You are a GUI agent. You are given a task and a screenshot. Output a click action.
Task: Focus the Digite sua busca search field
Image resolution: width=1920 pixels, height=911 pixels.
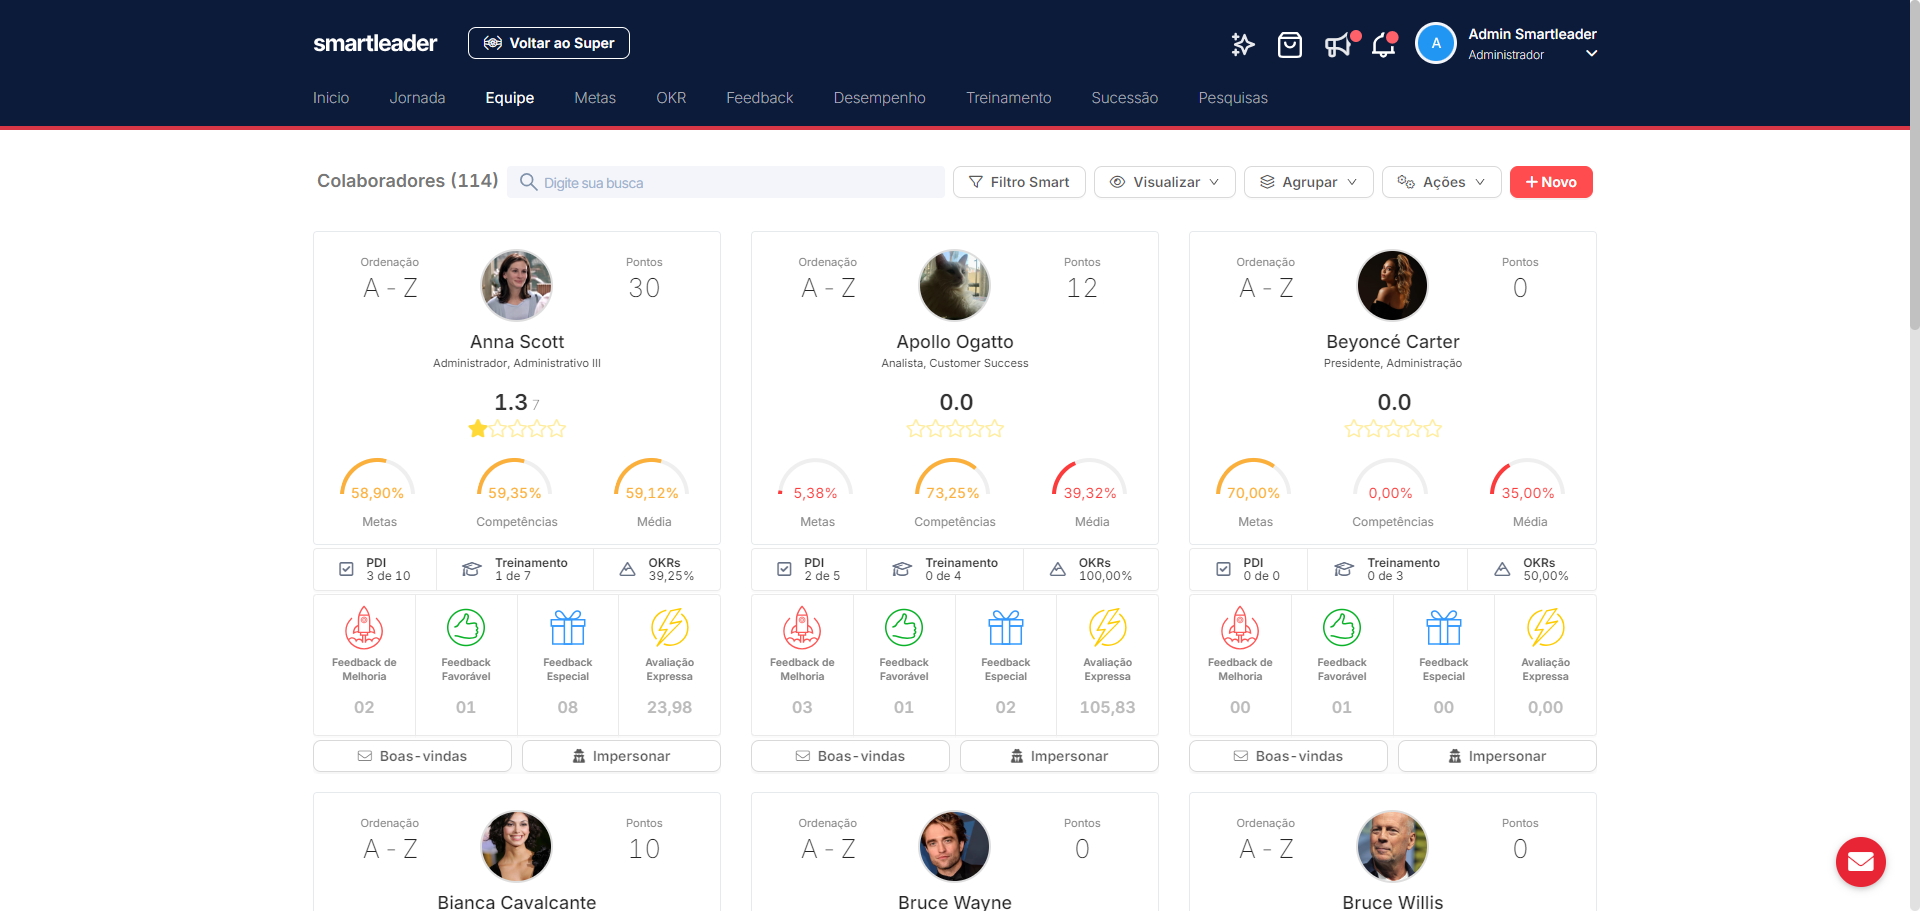pyautogui.click(x=726, y=182)
